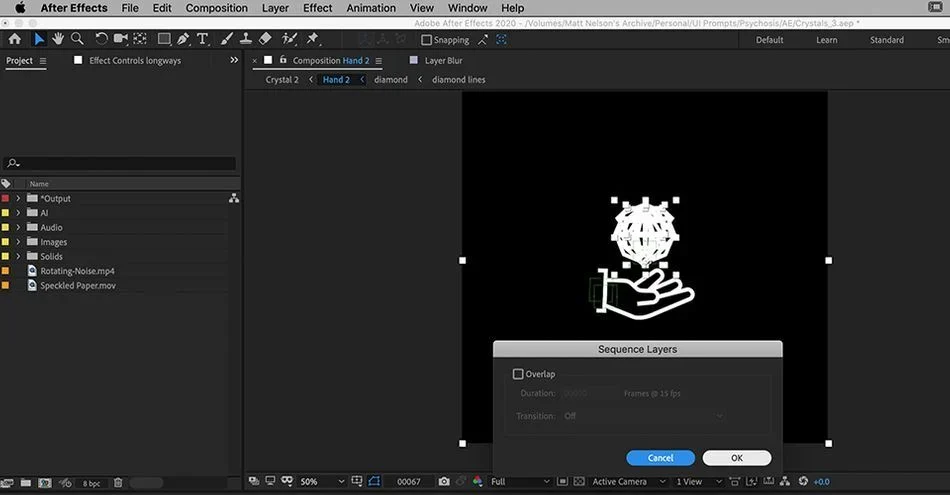Click the reset exposure icon

[803, 482]
